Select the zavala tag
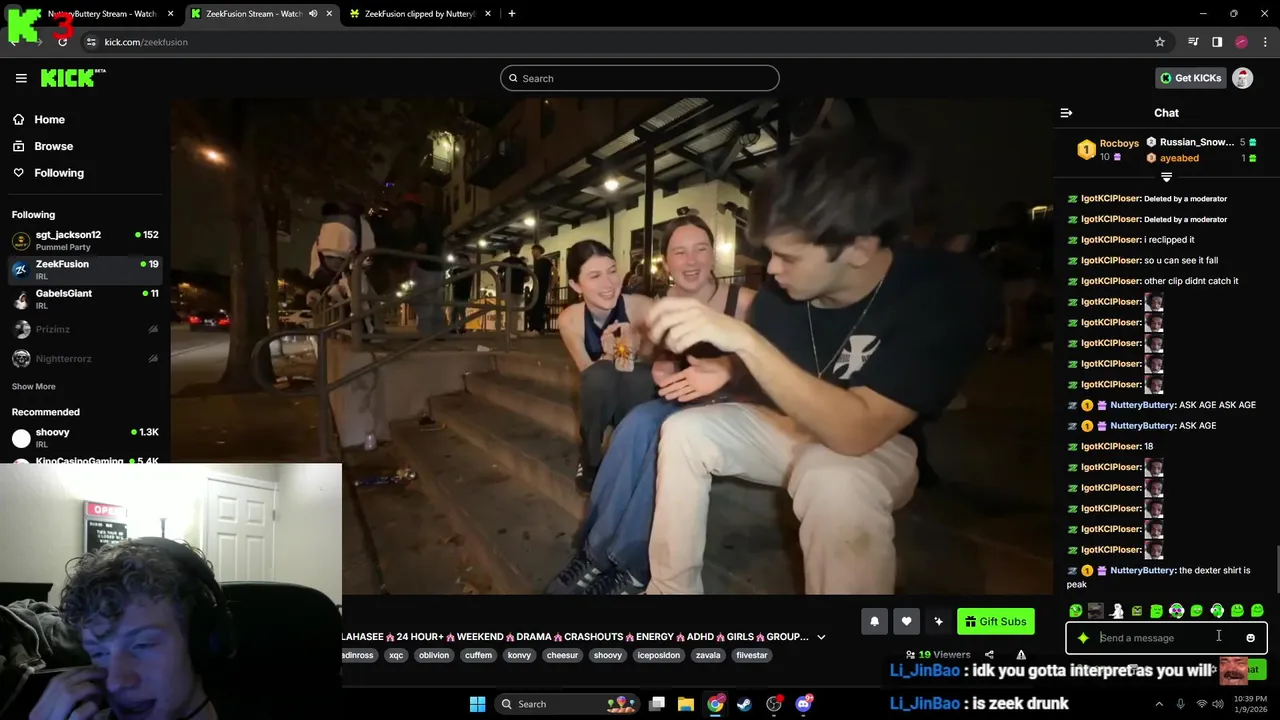The image size is (1280, 720). coord(708,655)
